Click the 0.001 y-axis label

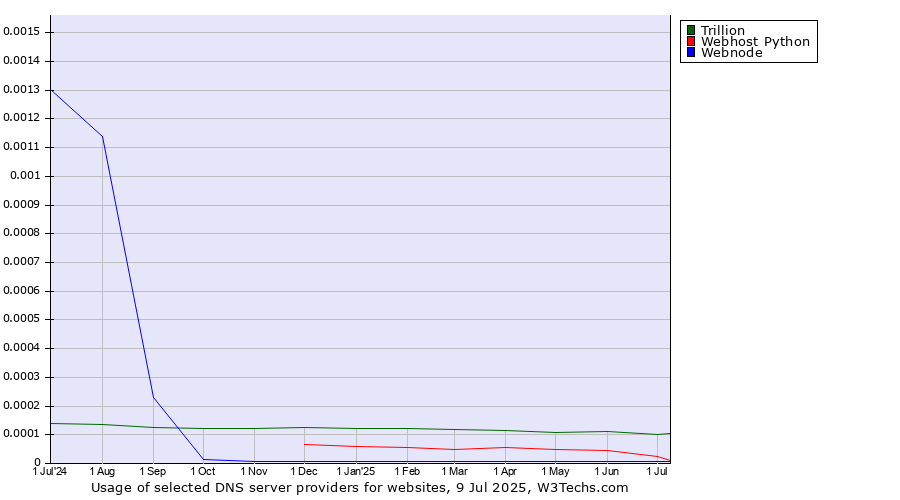point(25,176)
